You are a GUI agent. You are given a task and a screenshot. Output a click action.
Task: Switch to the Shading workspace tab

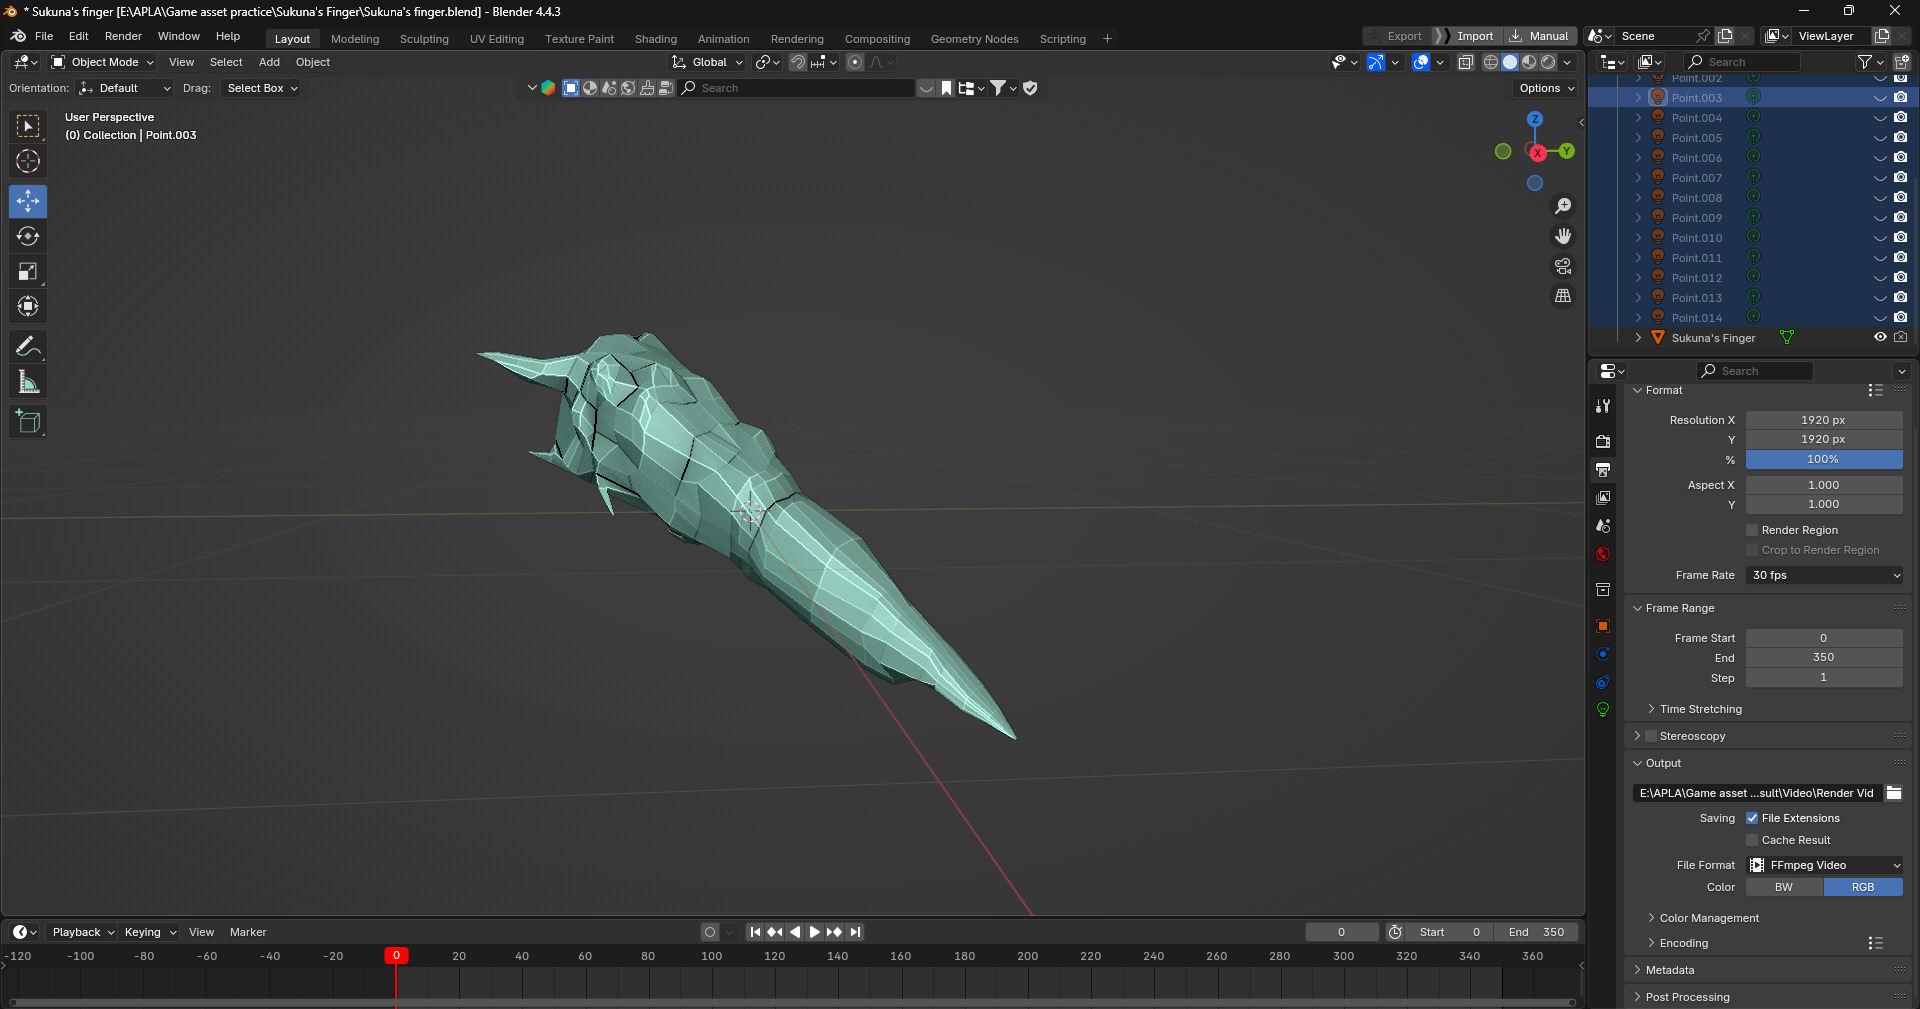(656, 39)
